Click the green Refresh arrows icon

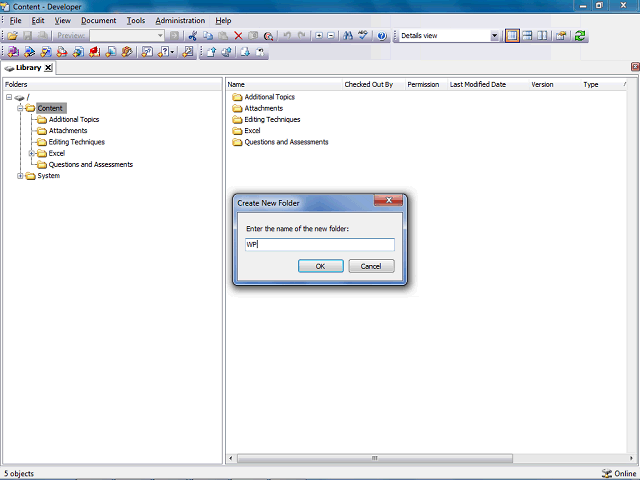click(580, 36)
